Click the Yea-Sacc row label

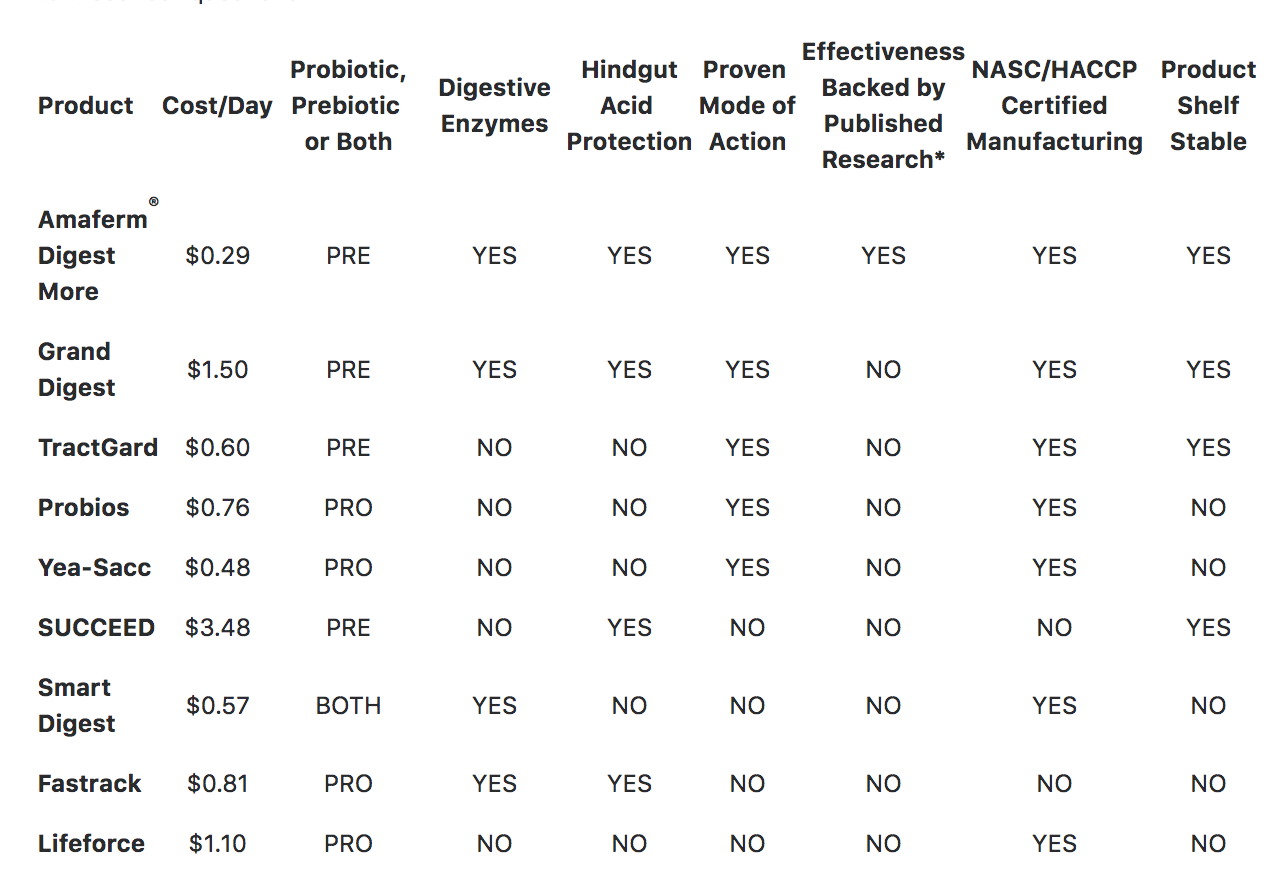pyautogui.click(x=95, y=568)
